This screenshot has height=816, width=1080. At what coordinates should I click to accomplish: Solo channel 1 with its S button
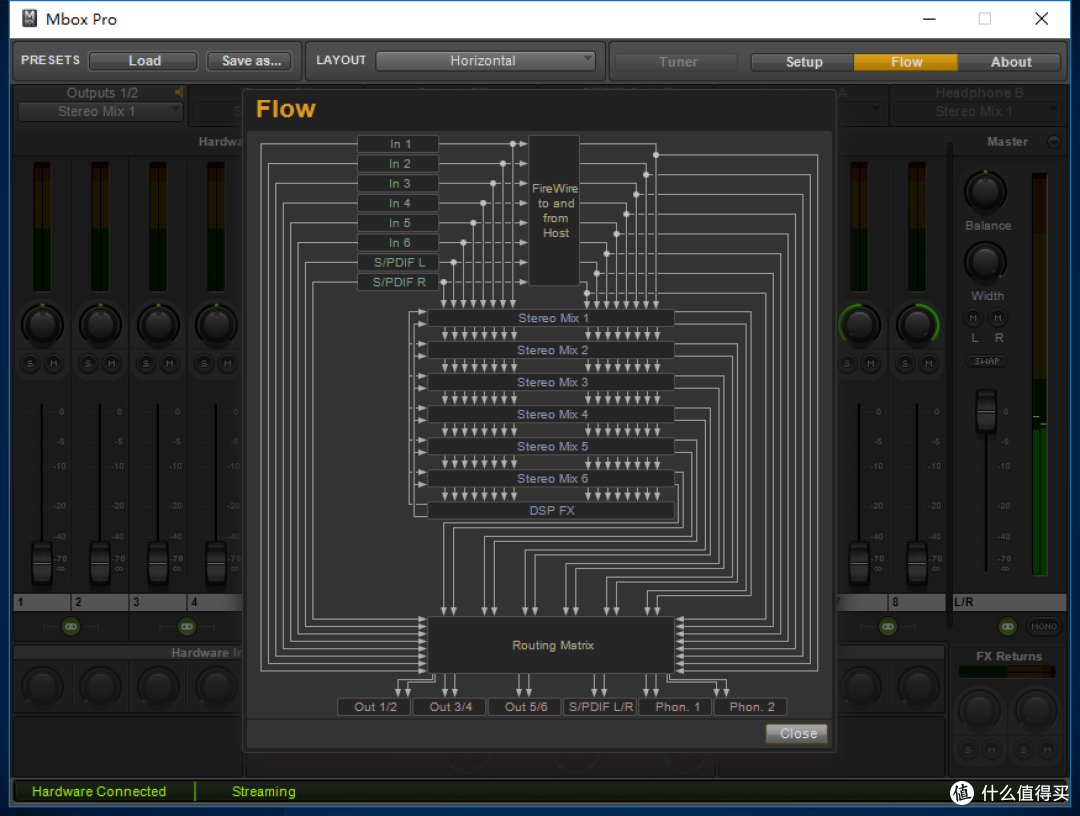click(30, 364)
